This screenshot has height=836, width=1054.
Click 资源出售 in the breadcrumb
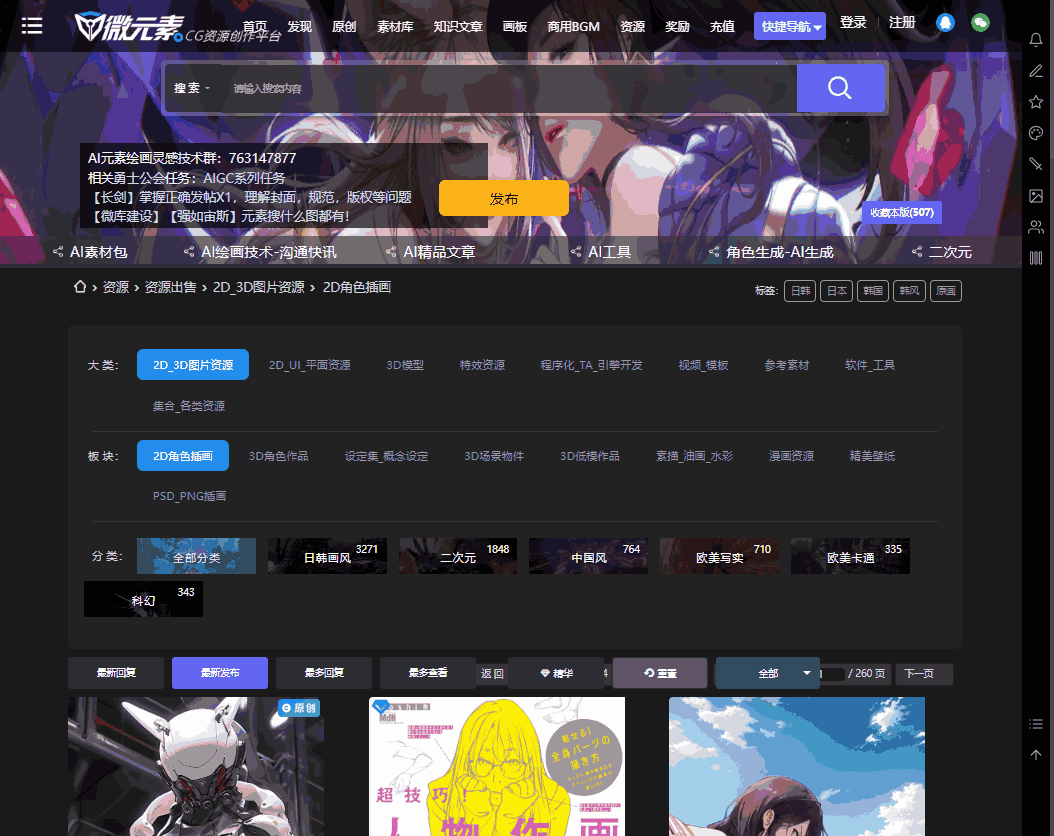point(171,287)
